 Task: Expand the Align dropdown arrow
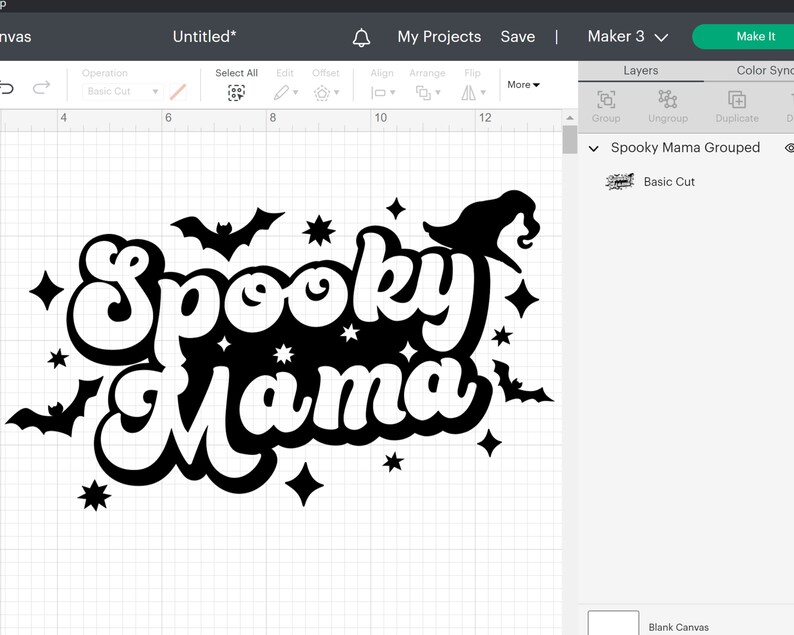tap(392, 93)
